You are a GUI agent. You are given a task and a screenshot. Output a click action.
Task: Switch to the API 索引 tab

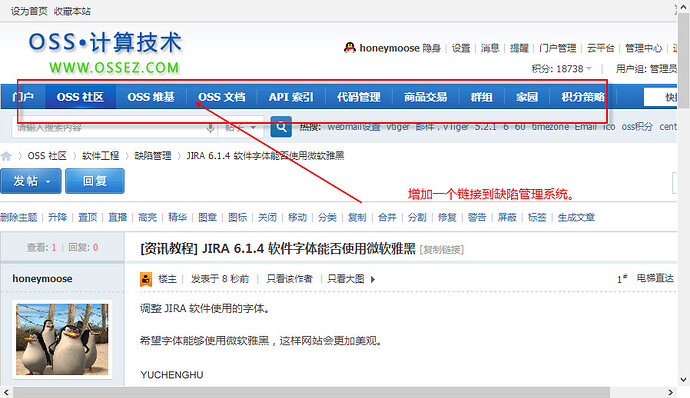pos(291,97)
